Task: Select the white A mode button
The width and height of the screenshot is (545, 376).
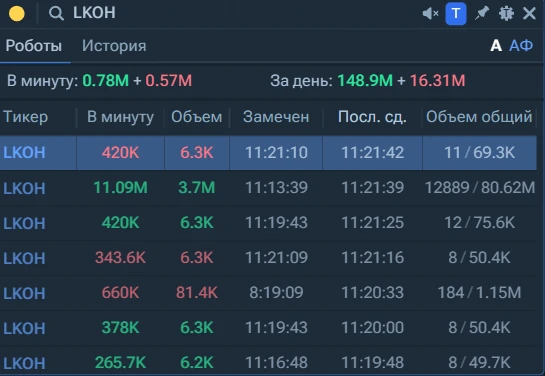Action: [496, 46]
